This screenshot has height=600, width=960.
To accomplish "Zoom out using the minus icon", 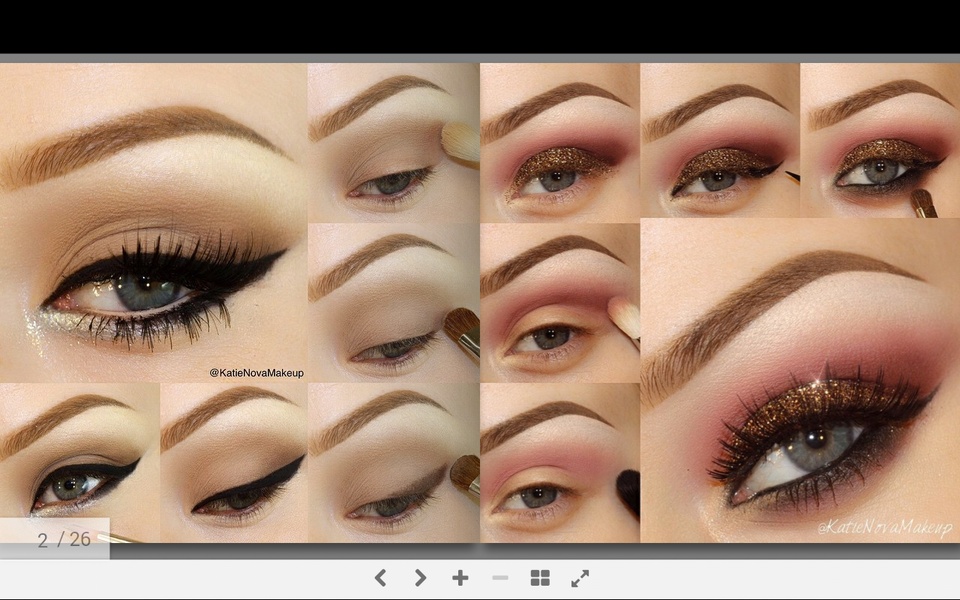I will (500, 577).
